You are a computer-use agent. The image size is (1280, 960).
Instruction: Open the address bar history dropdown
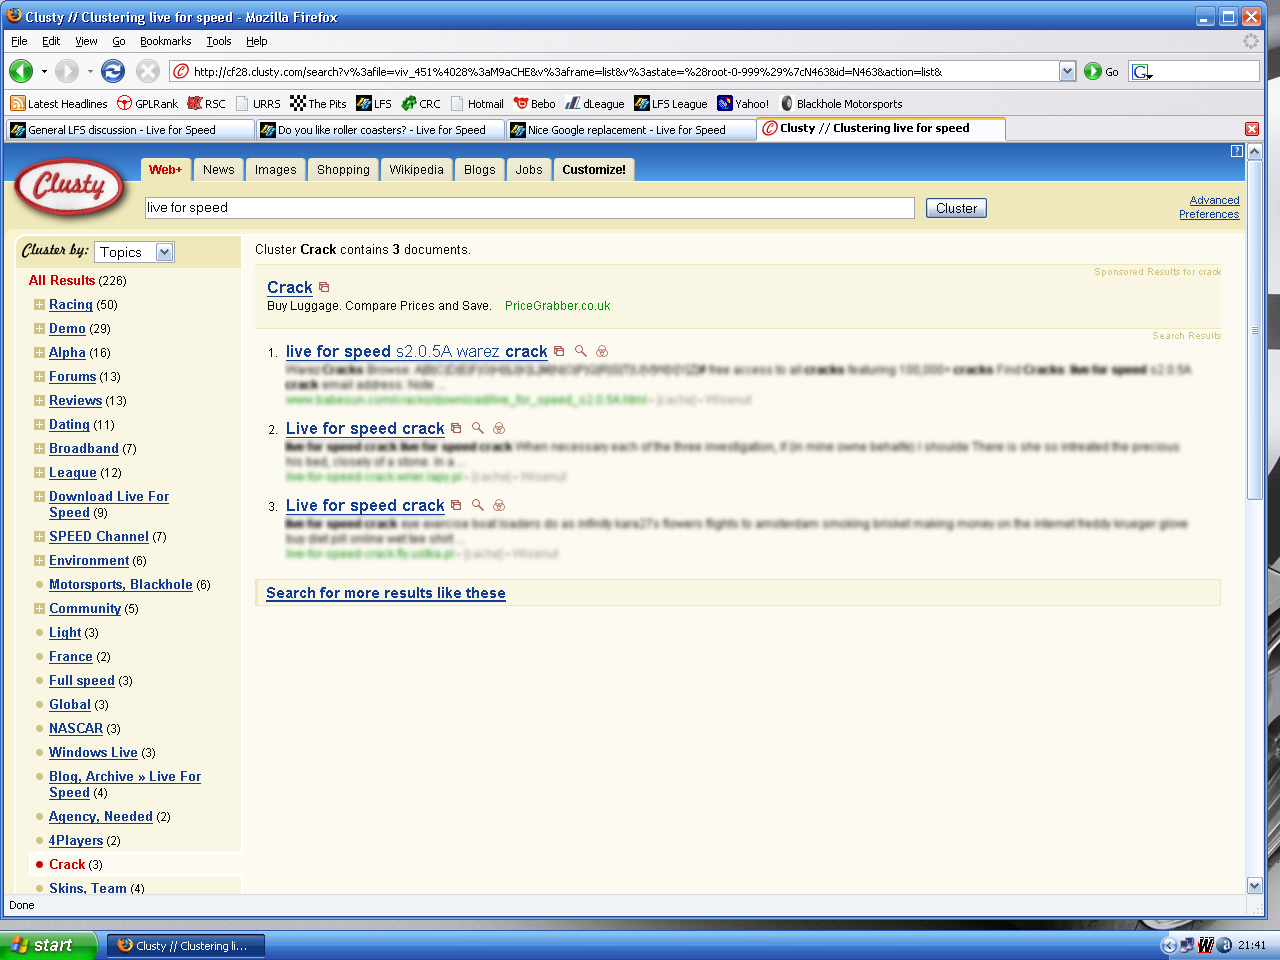pos(1067,71)
